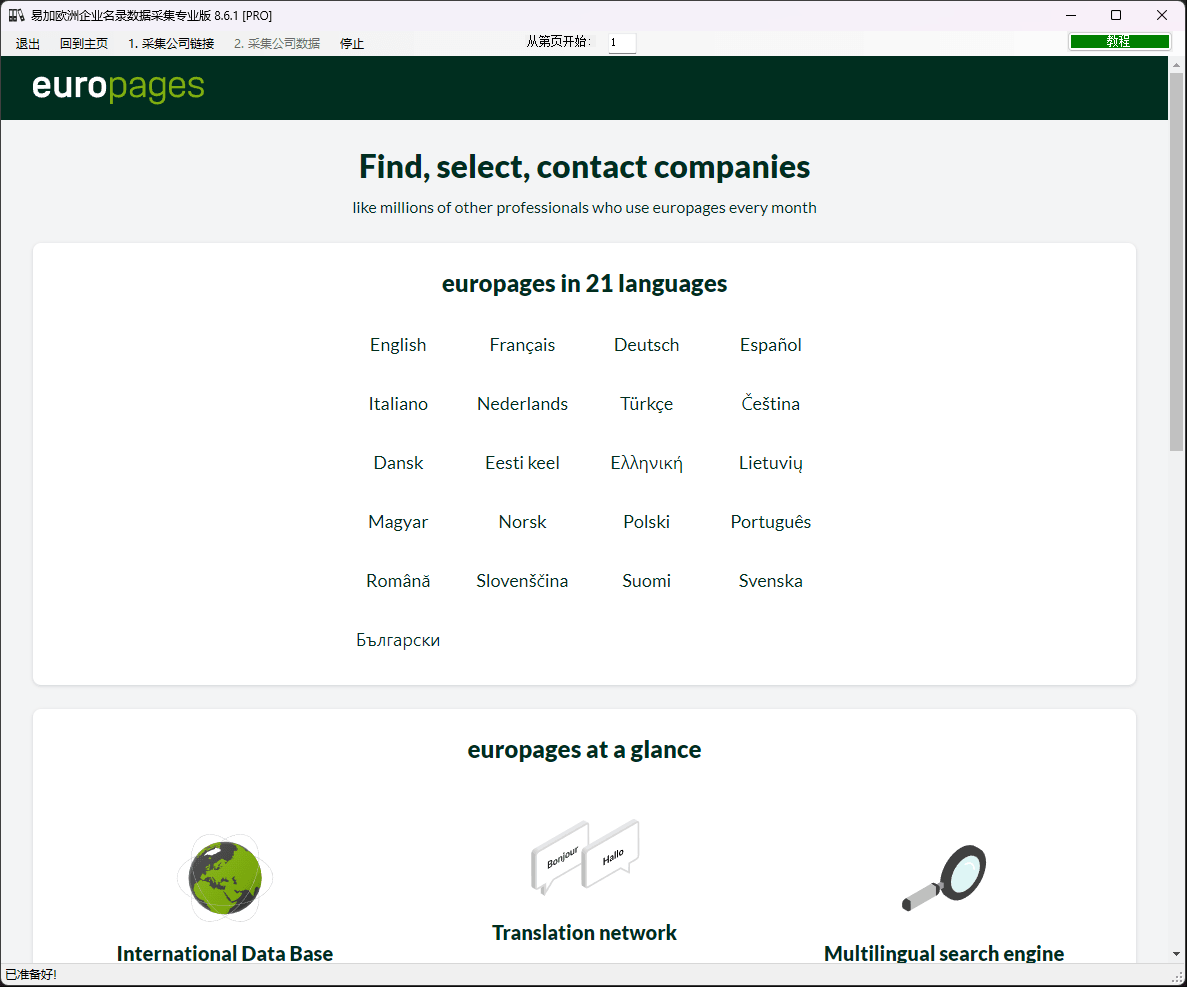The height and width of the screenshot is (987, 1187).
Task: Click the scrollbar up arrow
Action: (1176, 65)
